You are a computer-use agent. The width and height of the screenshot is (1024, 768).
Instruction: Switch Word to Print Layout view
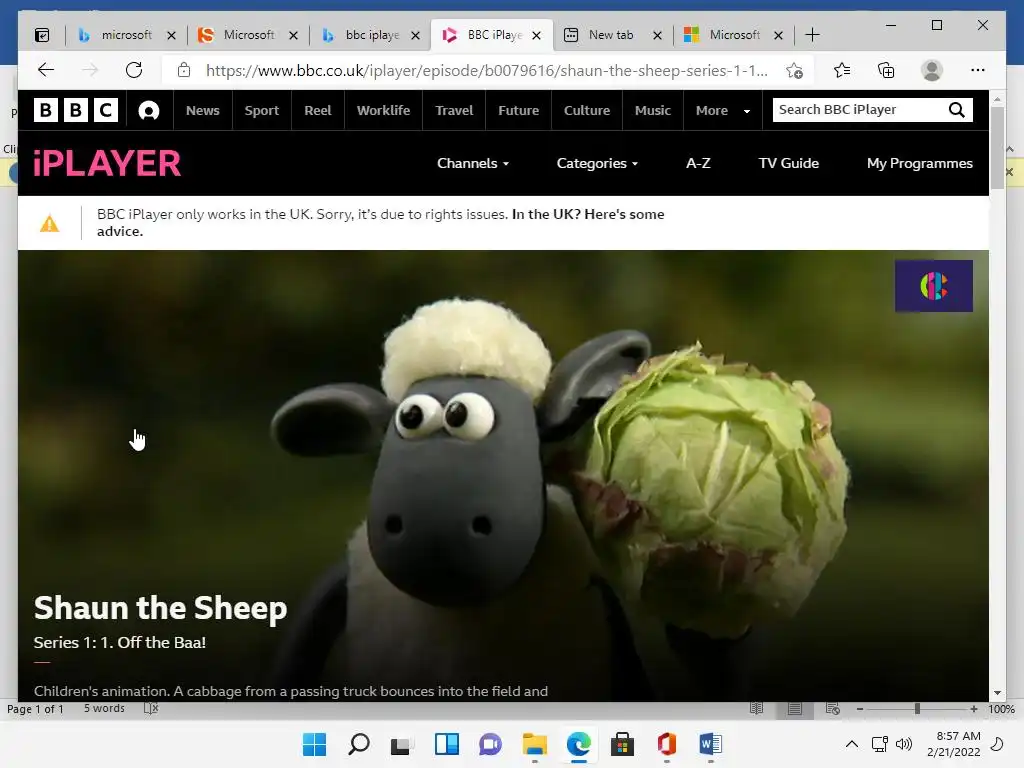tap(794, 709)
